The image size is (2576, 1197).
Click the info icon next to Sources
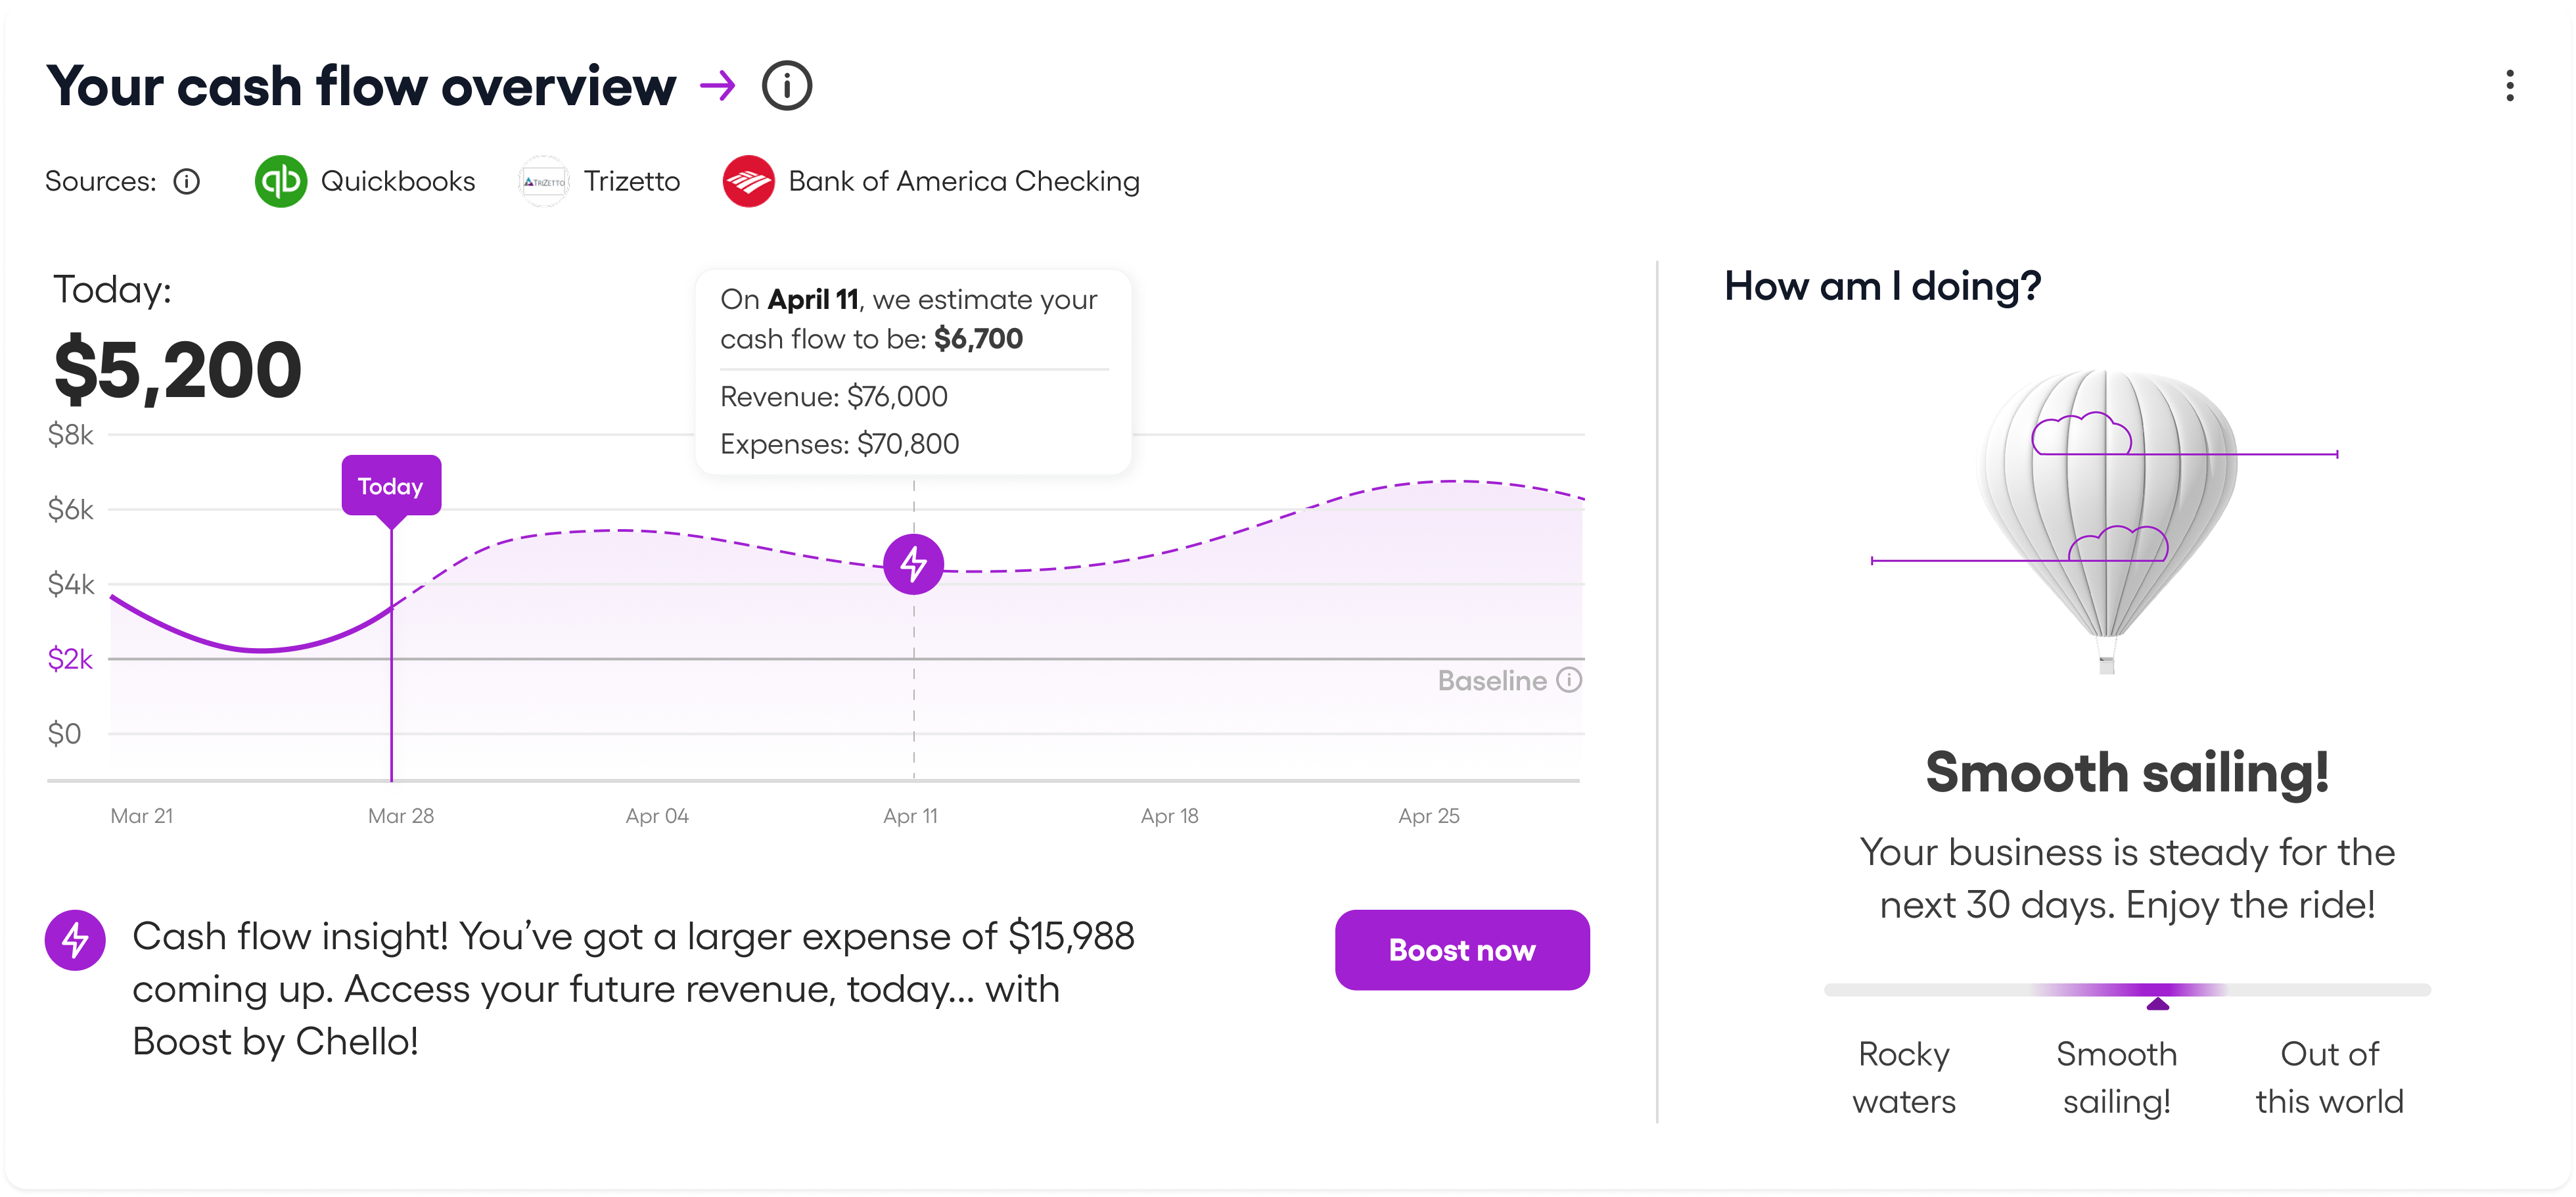point(187,181)
